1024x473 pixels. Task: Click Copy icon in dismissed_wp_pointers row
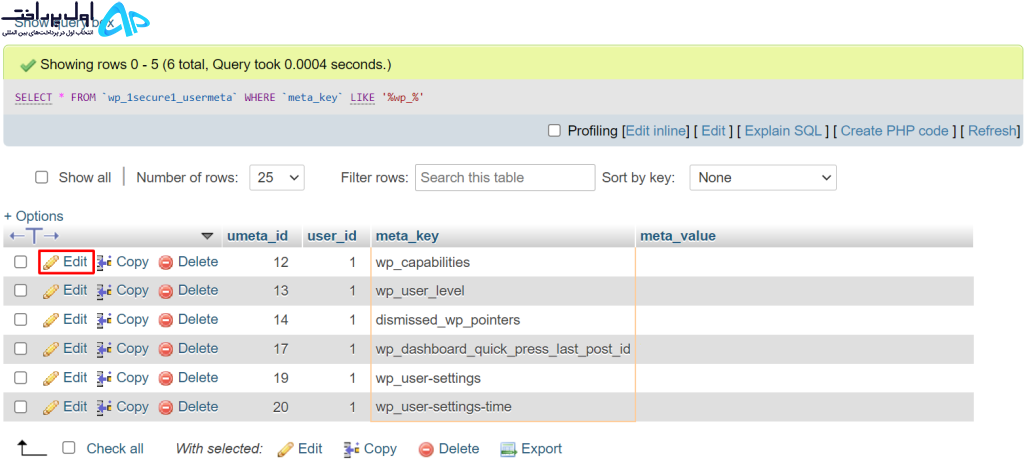(104, 320)
